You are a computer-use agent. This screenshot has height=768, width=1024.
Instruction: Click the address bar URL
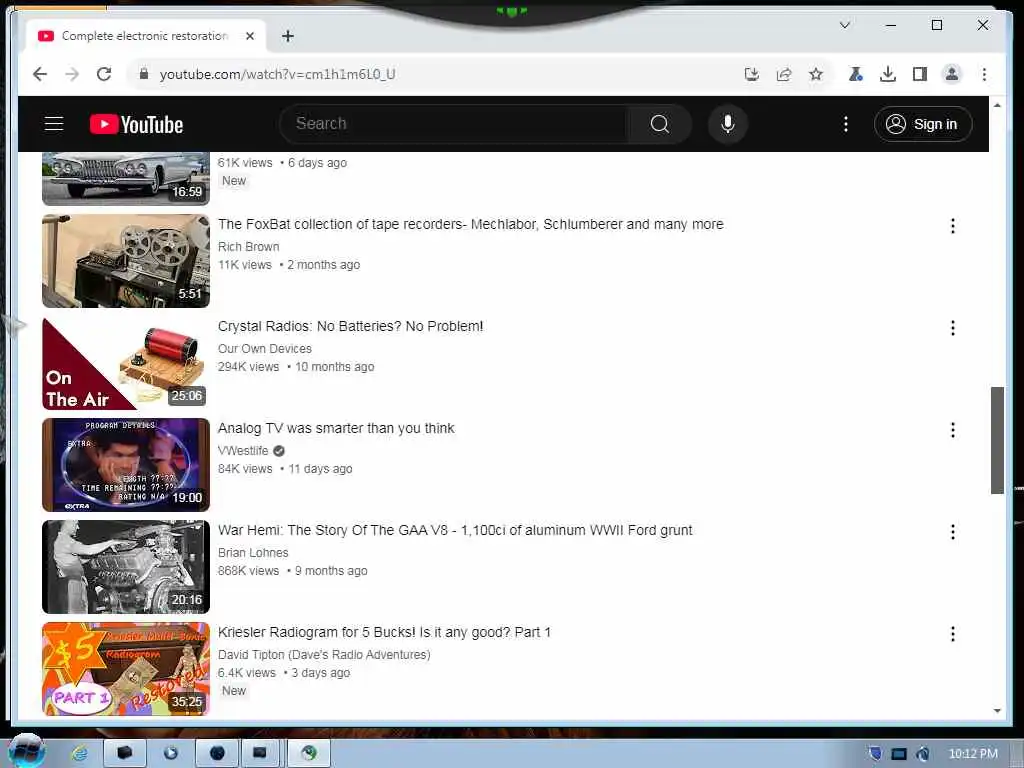click(x=278, y=74)
